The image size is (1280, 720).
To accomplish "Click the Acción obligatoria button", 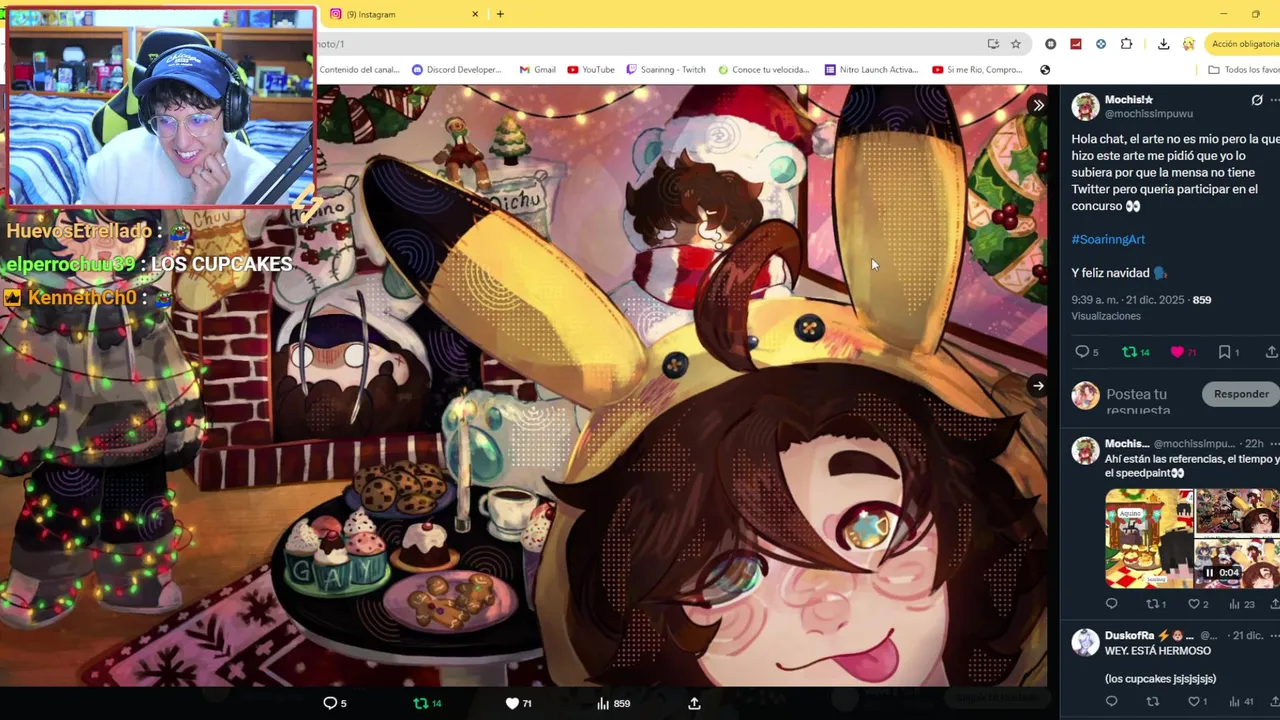I will pyautogui.click(x=1242, y=44).
